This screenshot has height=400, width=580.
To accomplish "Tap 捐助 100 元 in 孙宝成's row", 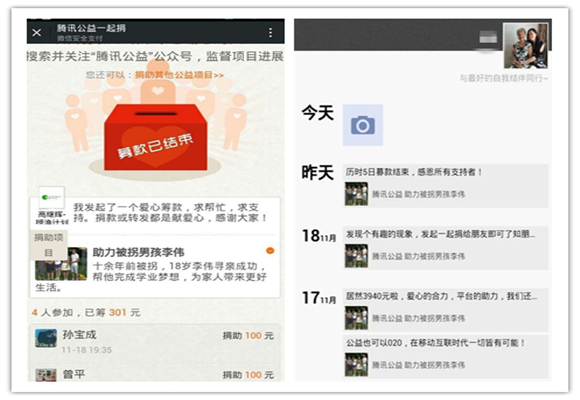I will tap(248, 336).
